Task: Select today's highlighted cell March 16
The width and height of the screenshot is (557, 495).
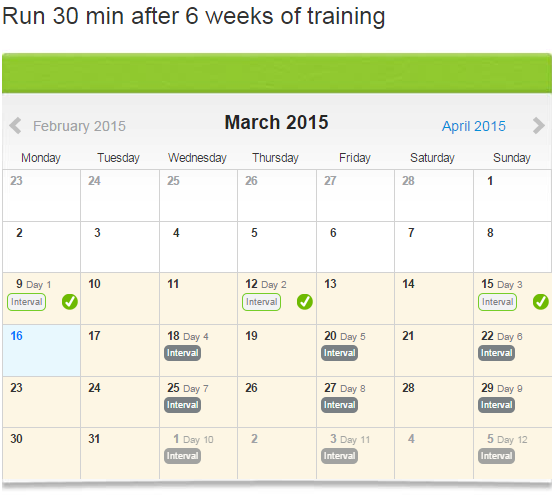Action: tap(42, 350)
